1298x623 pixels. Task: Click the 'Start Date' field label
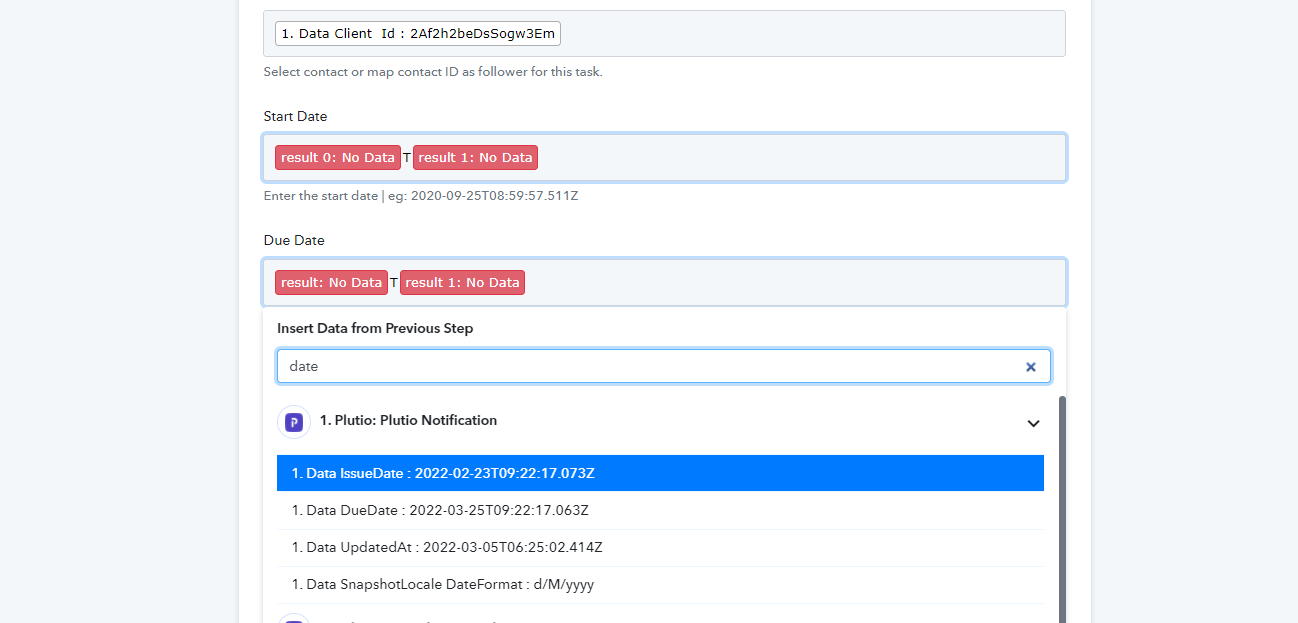tap(295, 116)
